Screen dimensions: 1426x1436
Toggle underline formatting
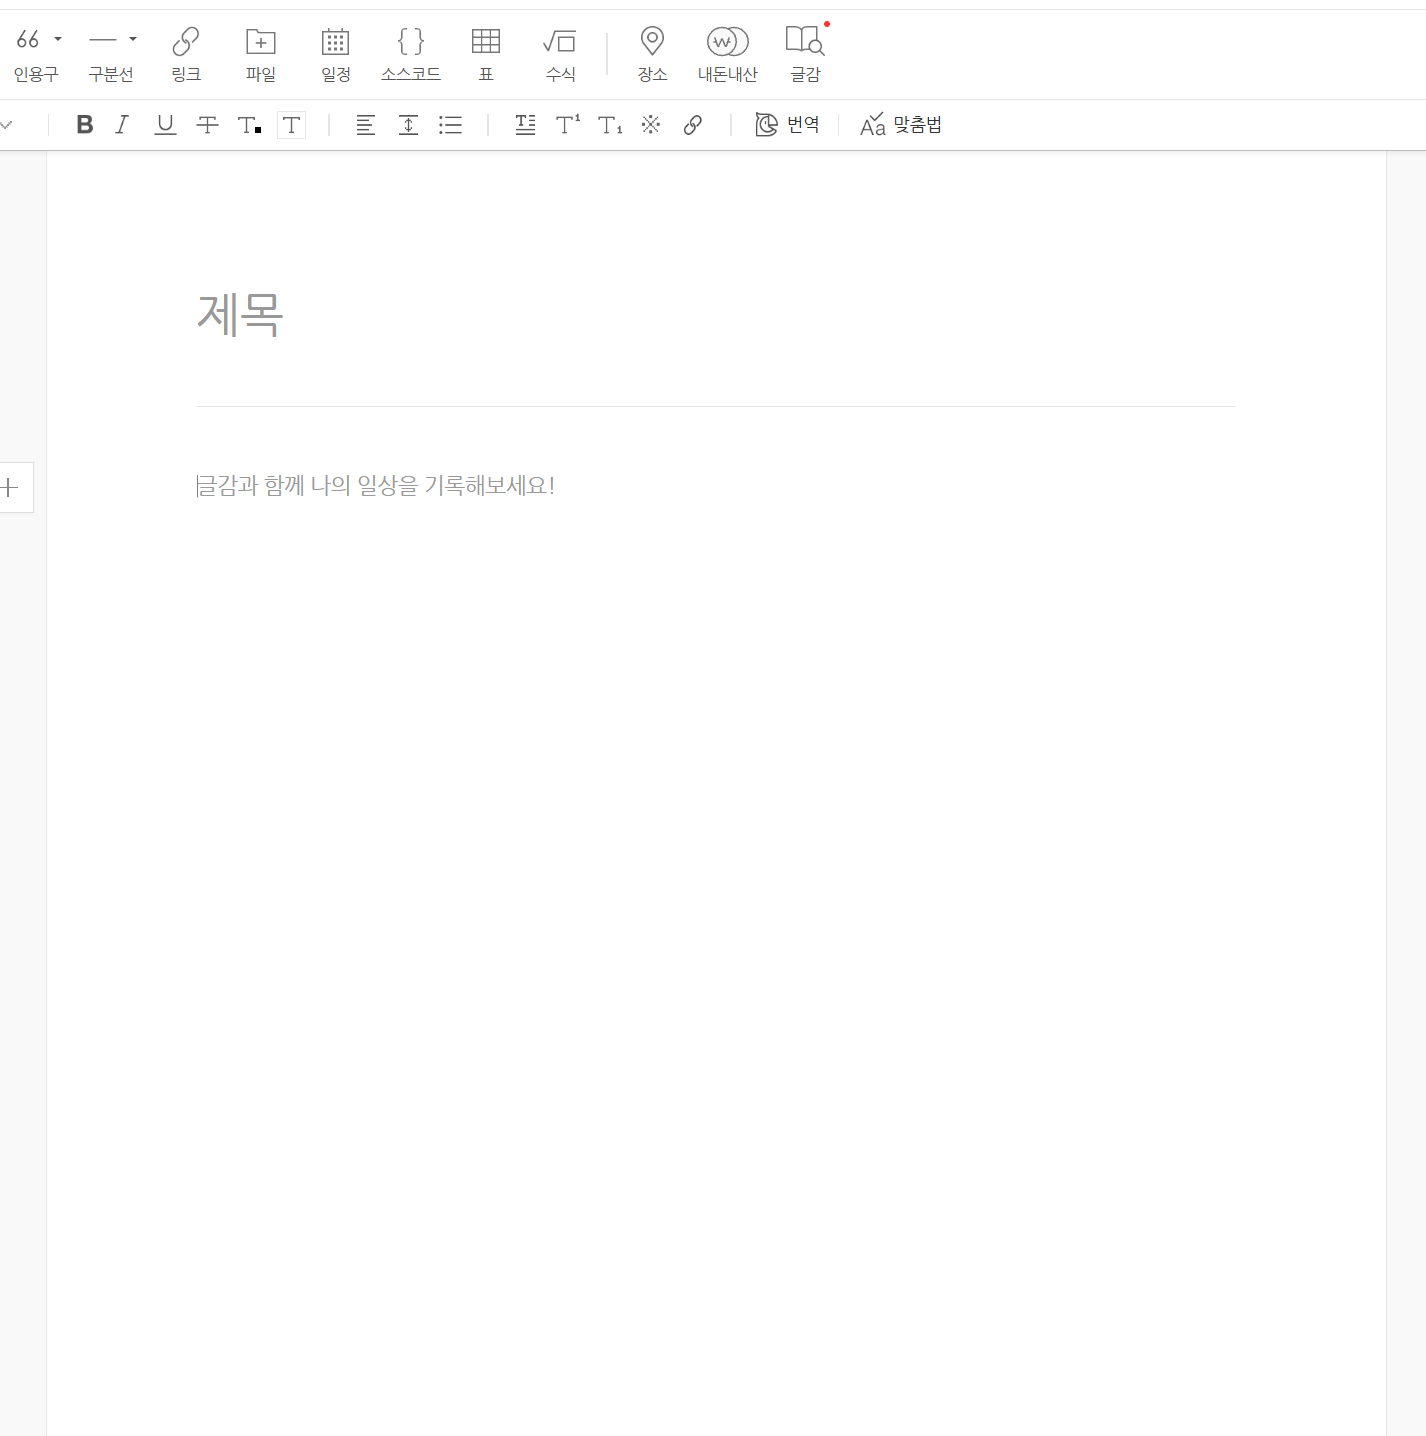tap(165, 125)
